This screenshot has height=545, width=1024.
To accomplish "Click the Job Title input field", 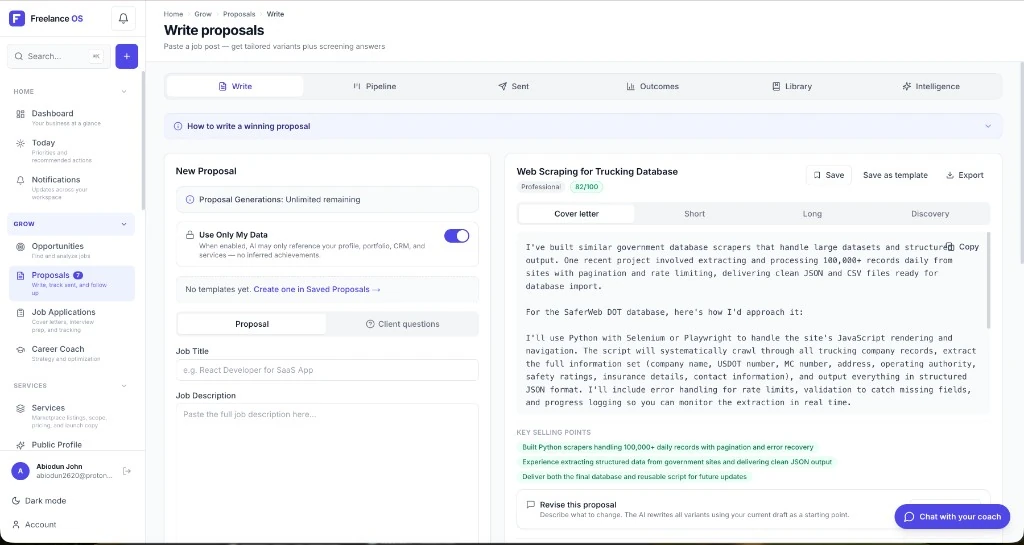I will click(327, 370).
